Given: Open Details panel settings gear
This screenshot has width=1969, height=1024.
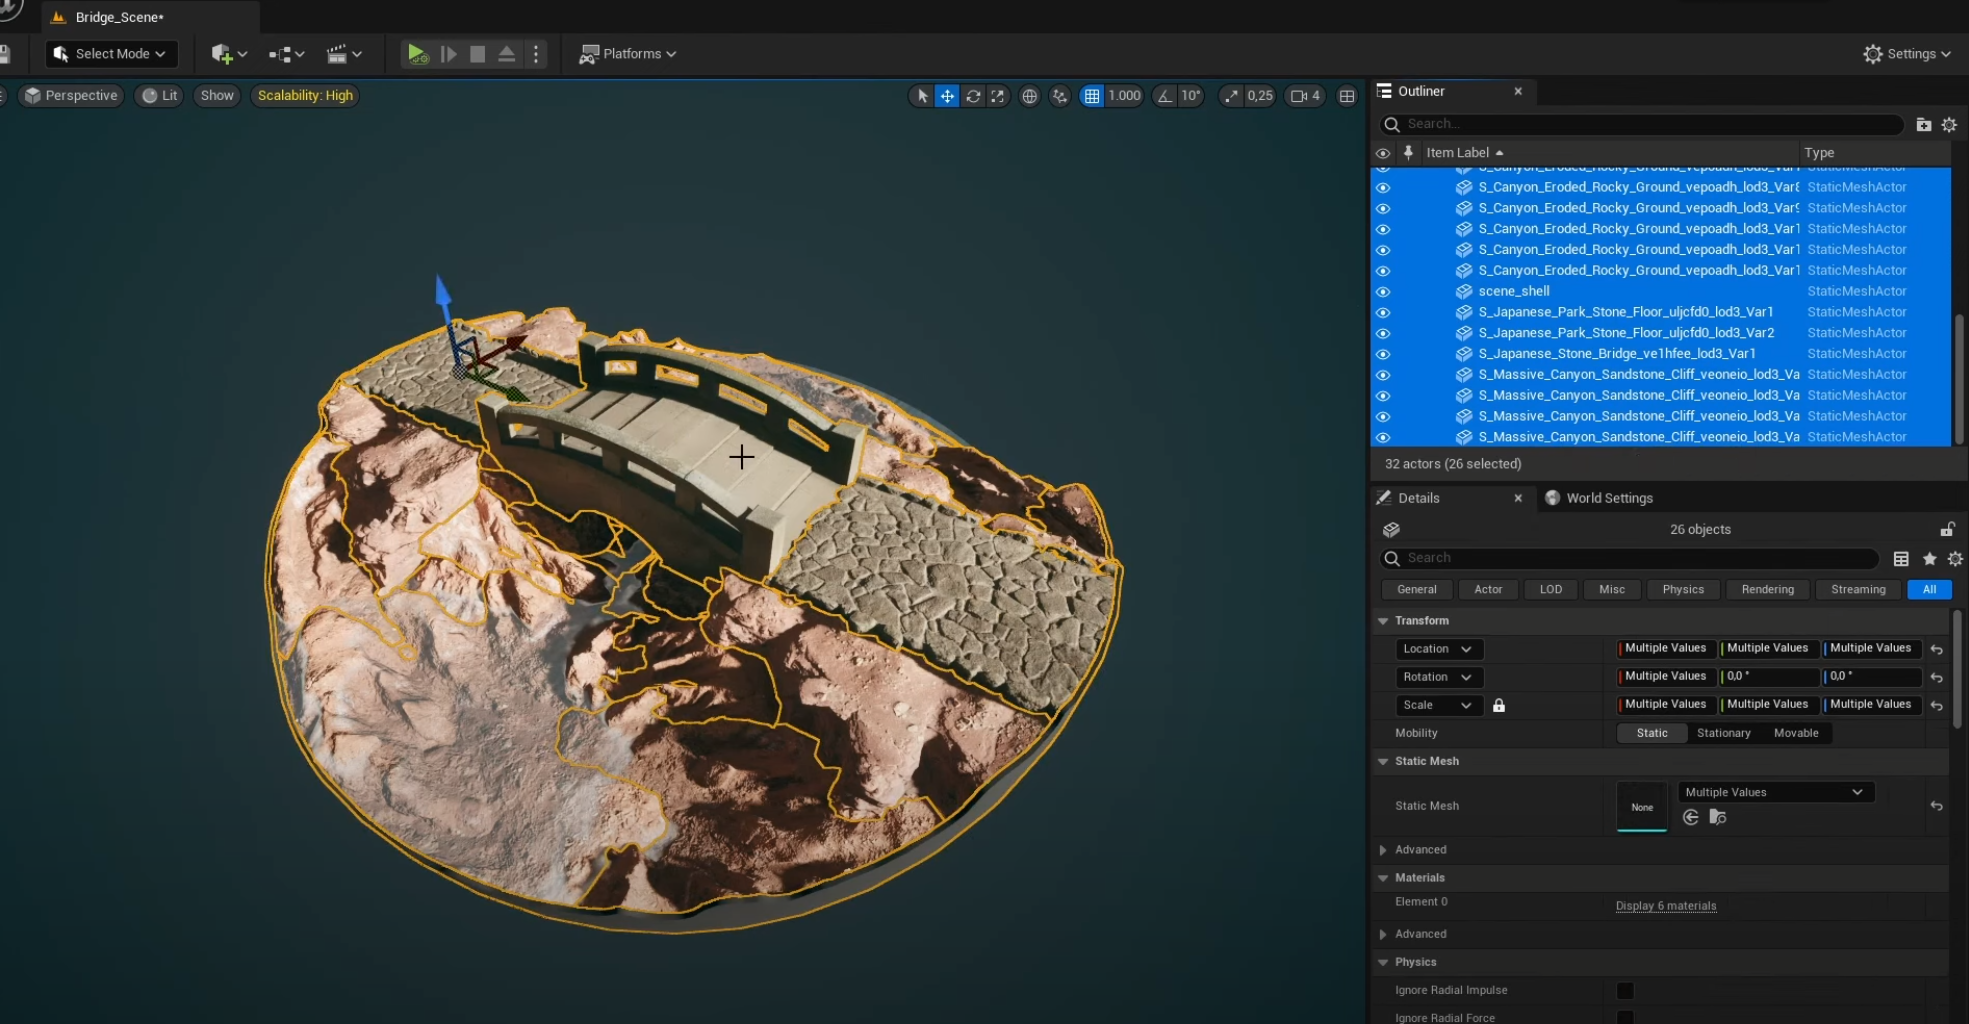Looking at the screenshot, I should (x=1955, y=559).
